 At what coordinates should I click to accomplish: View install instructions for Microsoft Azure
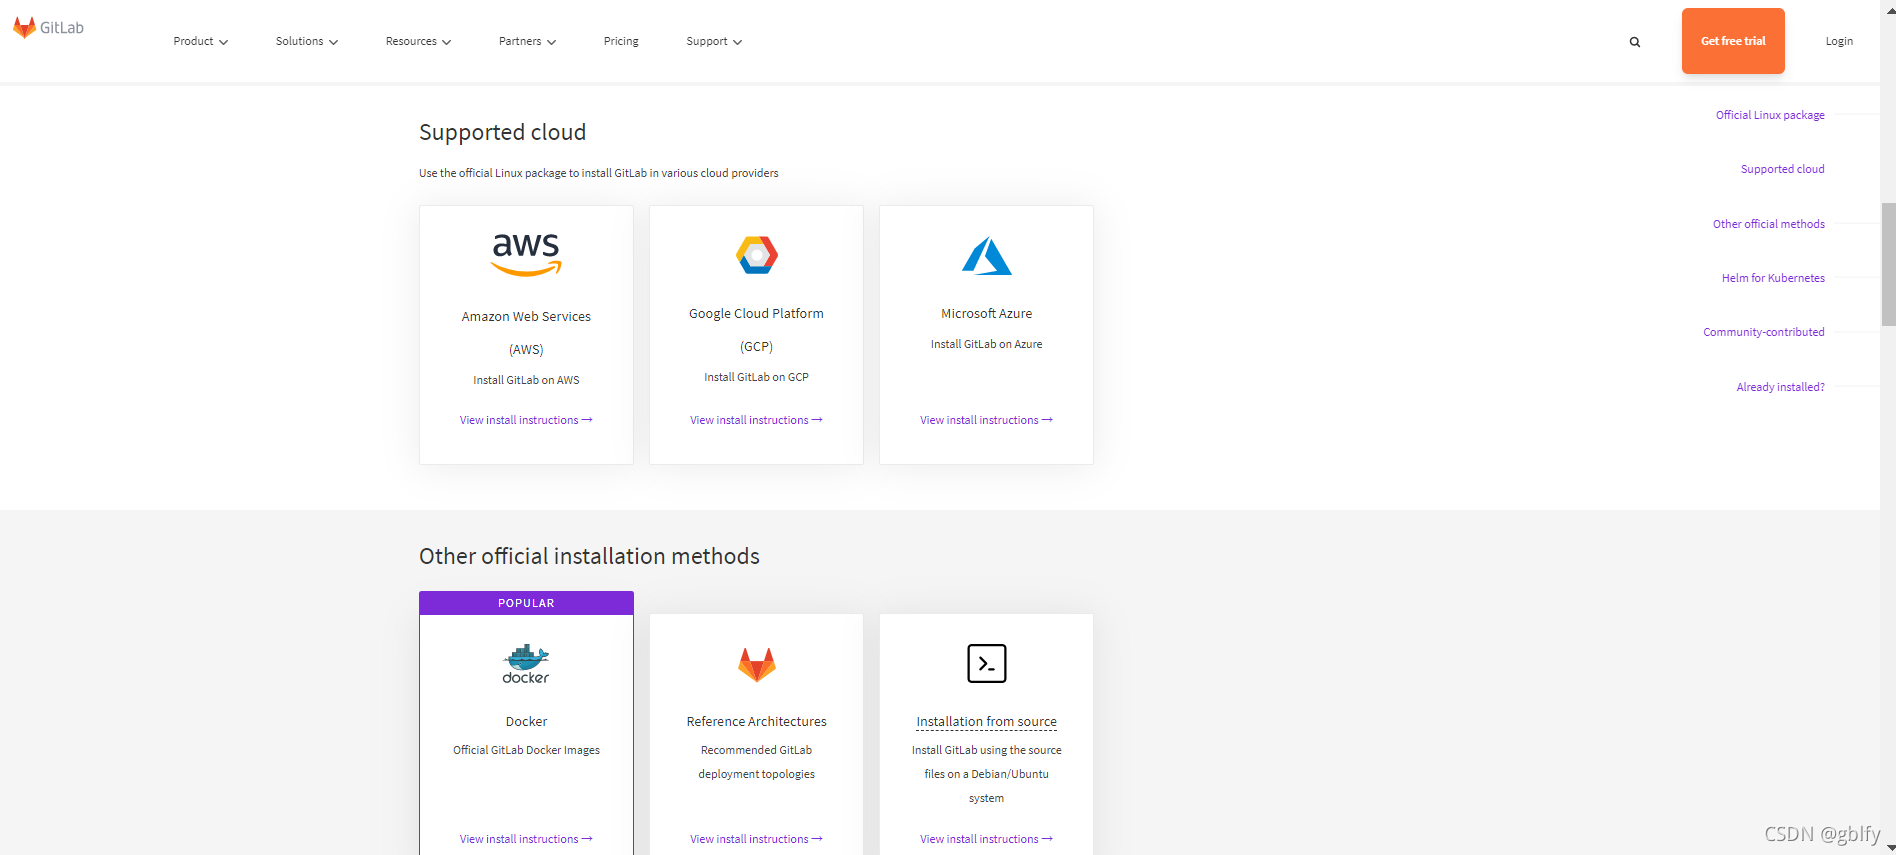(986, 420)
